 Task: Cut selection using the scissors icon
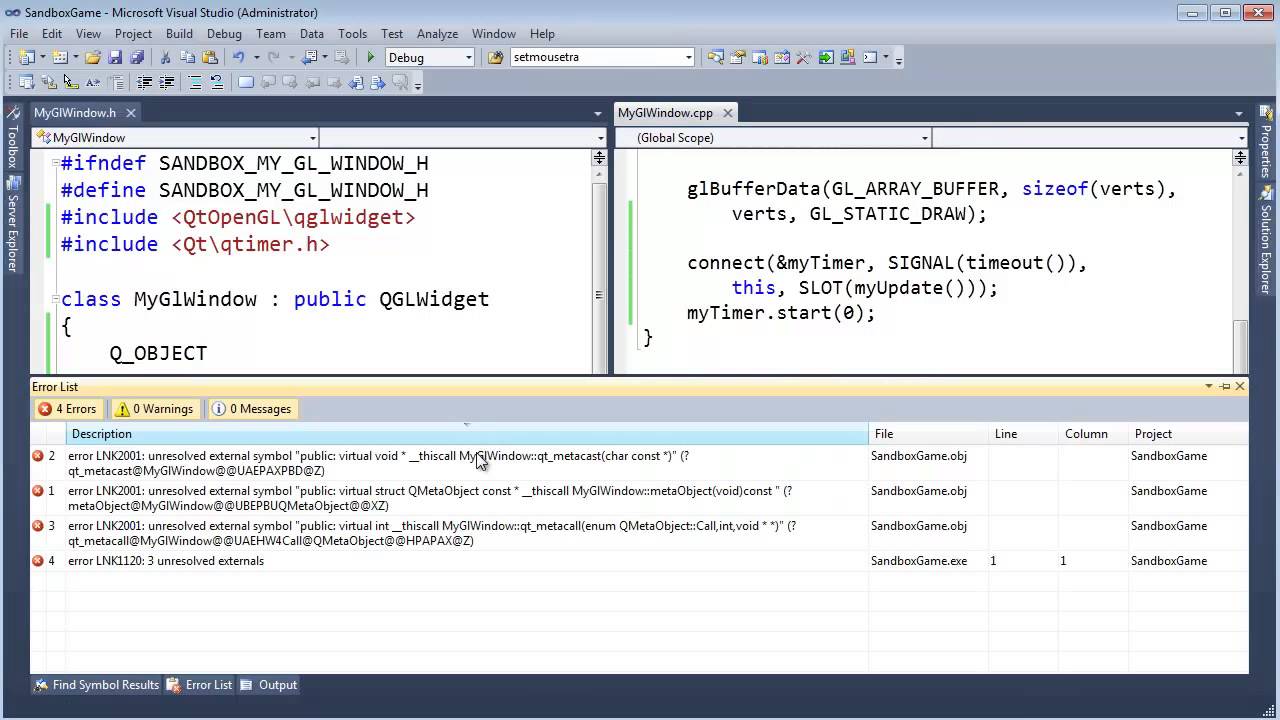tap(165, 57)
